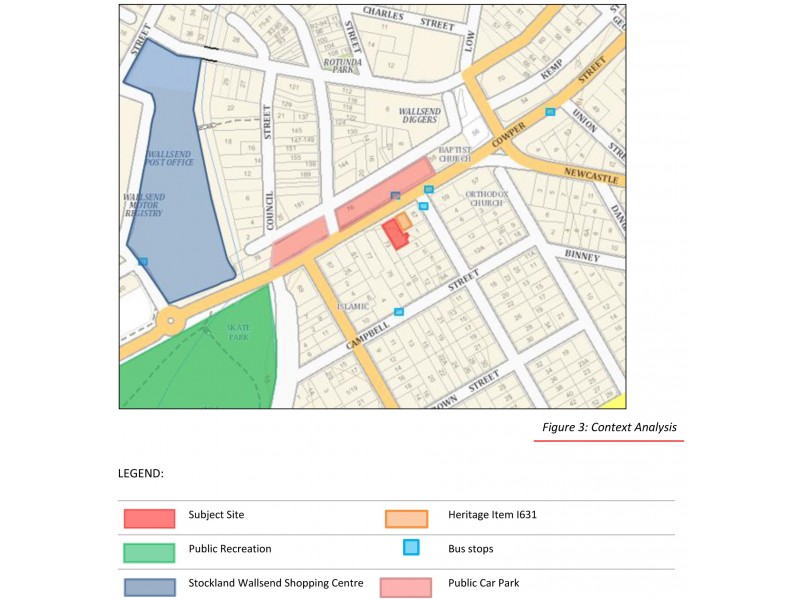
Task: Click the red Subject Site polygon on map
Action: click(394, 234)
